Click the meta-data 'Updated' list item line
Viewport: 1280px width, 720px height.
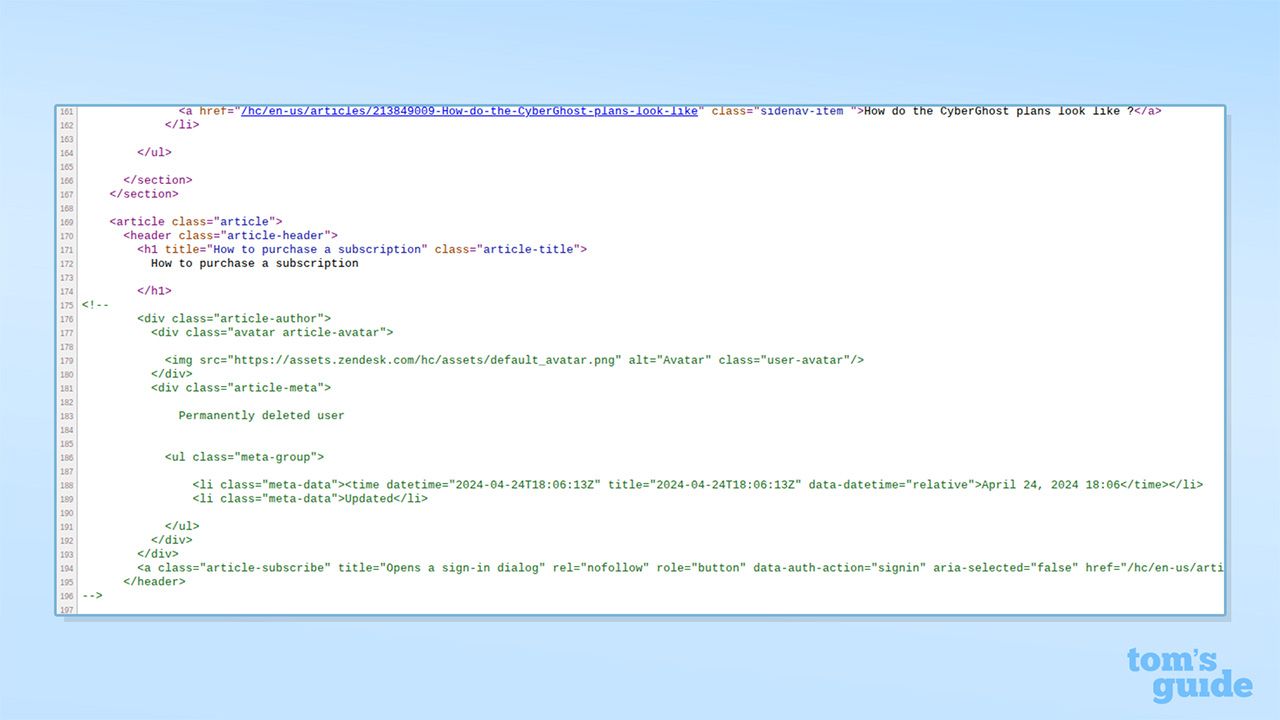coord(310,499)
